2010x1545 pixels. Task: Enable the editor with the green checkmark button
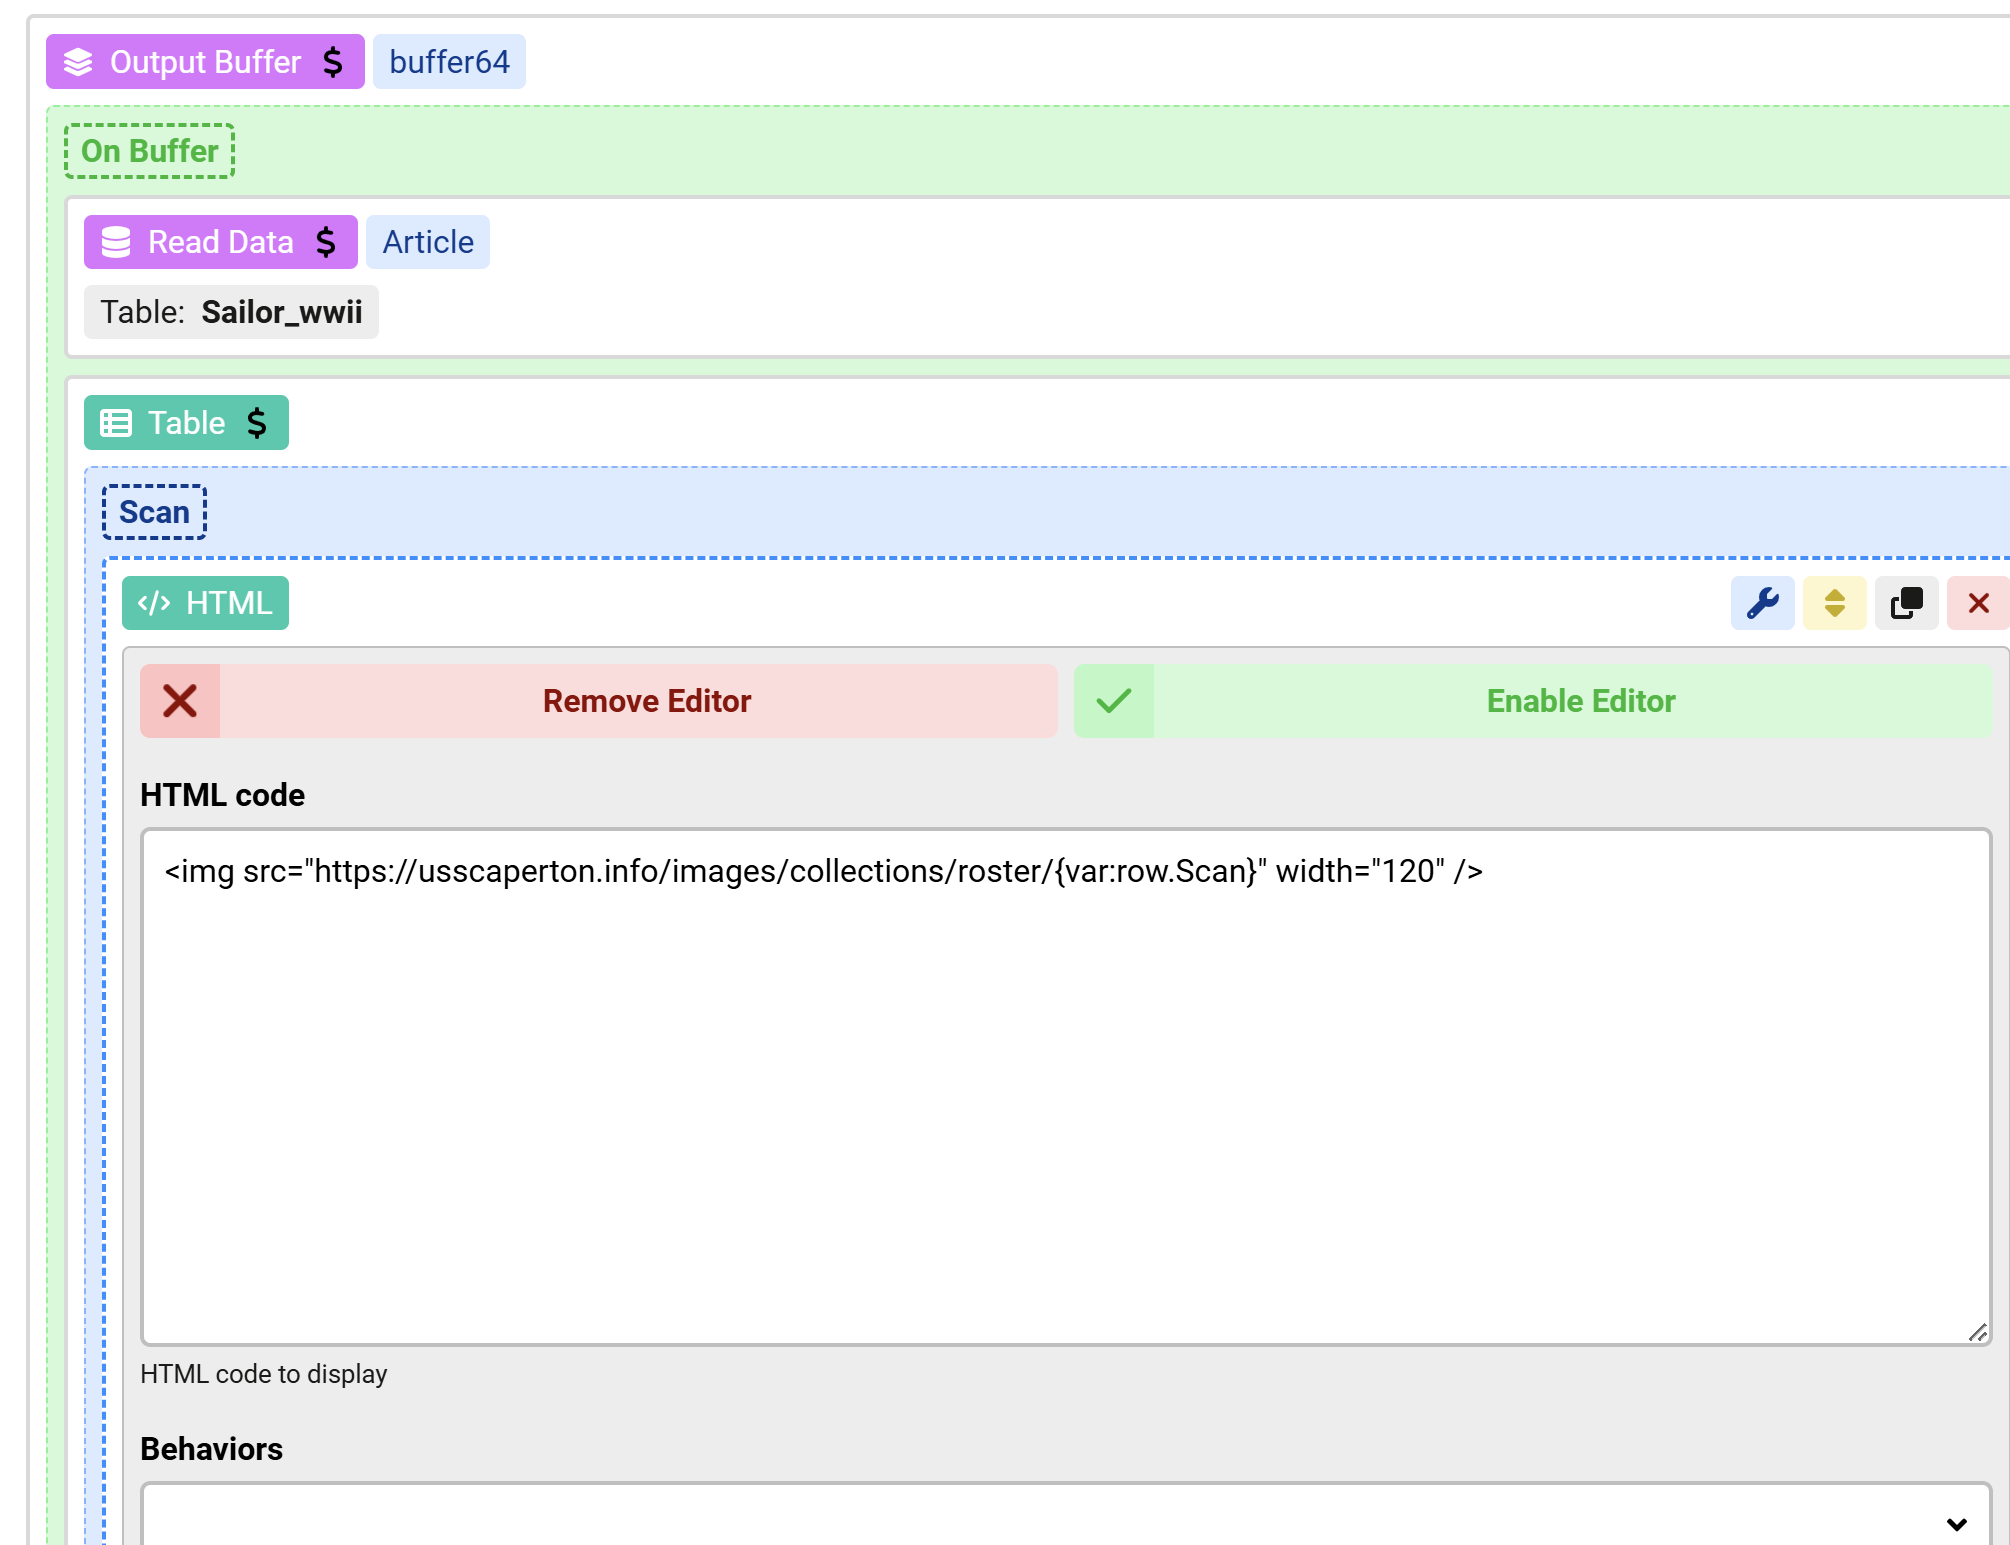[x=1540, y=701]
